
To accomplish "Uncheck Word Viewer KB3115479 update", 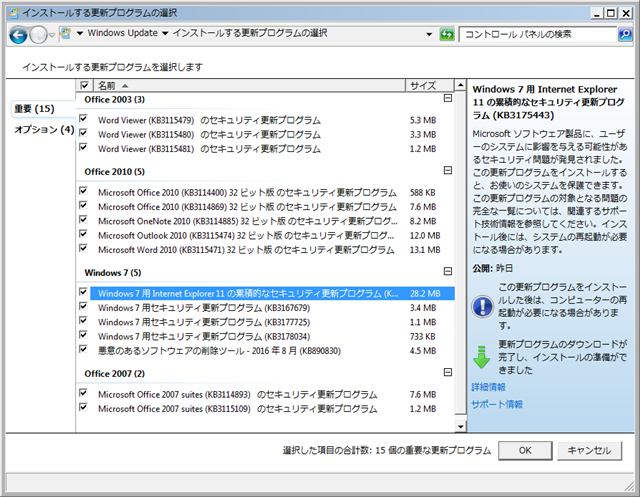I will click(x=83, y=119).
